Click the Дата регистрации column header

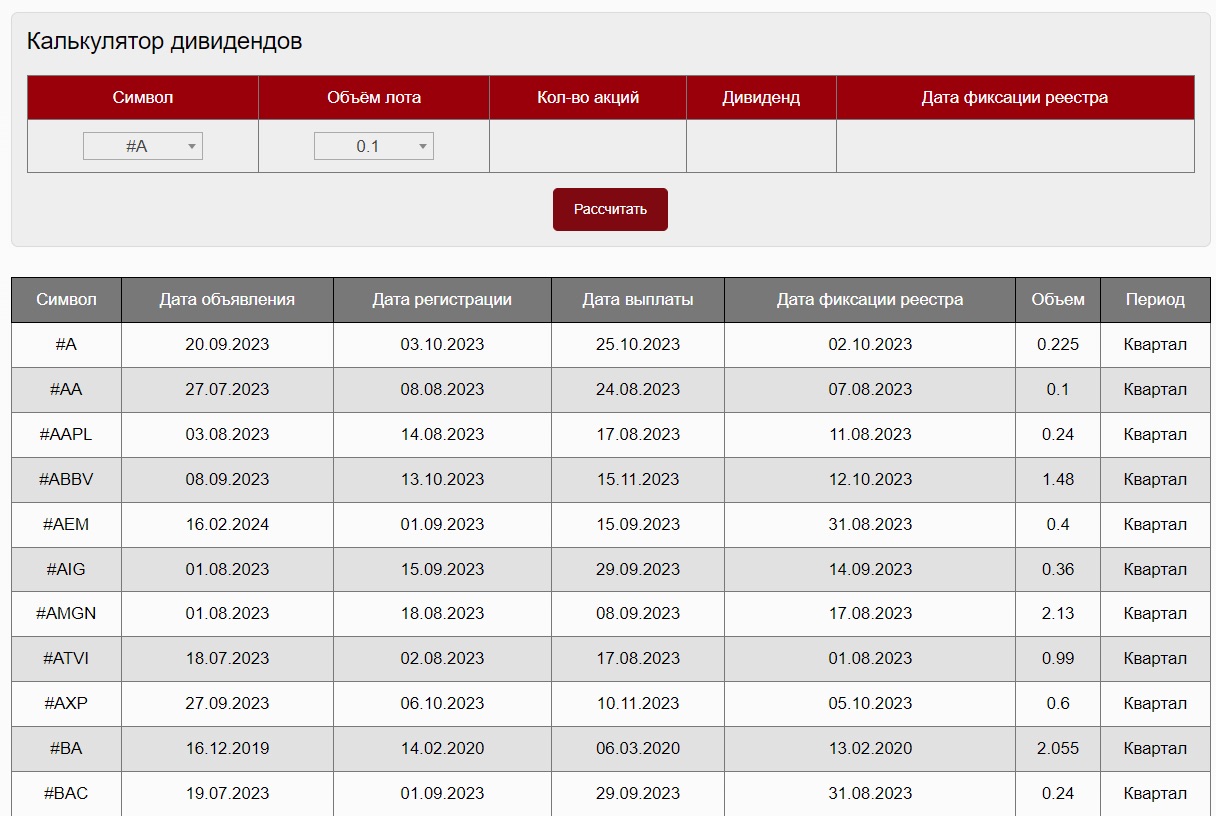tap(442, 300)
